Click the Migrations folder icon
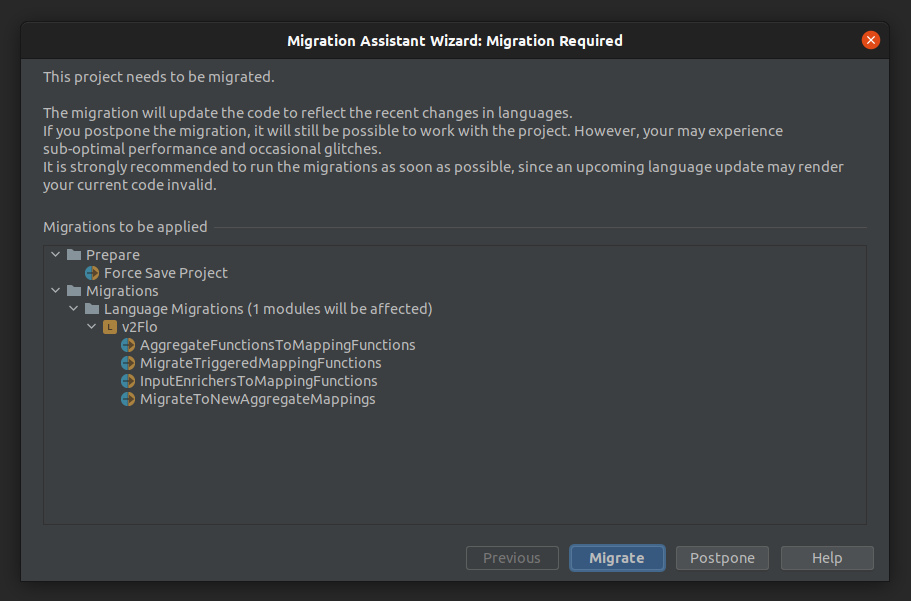Viewport: 911px width, 601px height. point(73,290)
